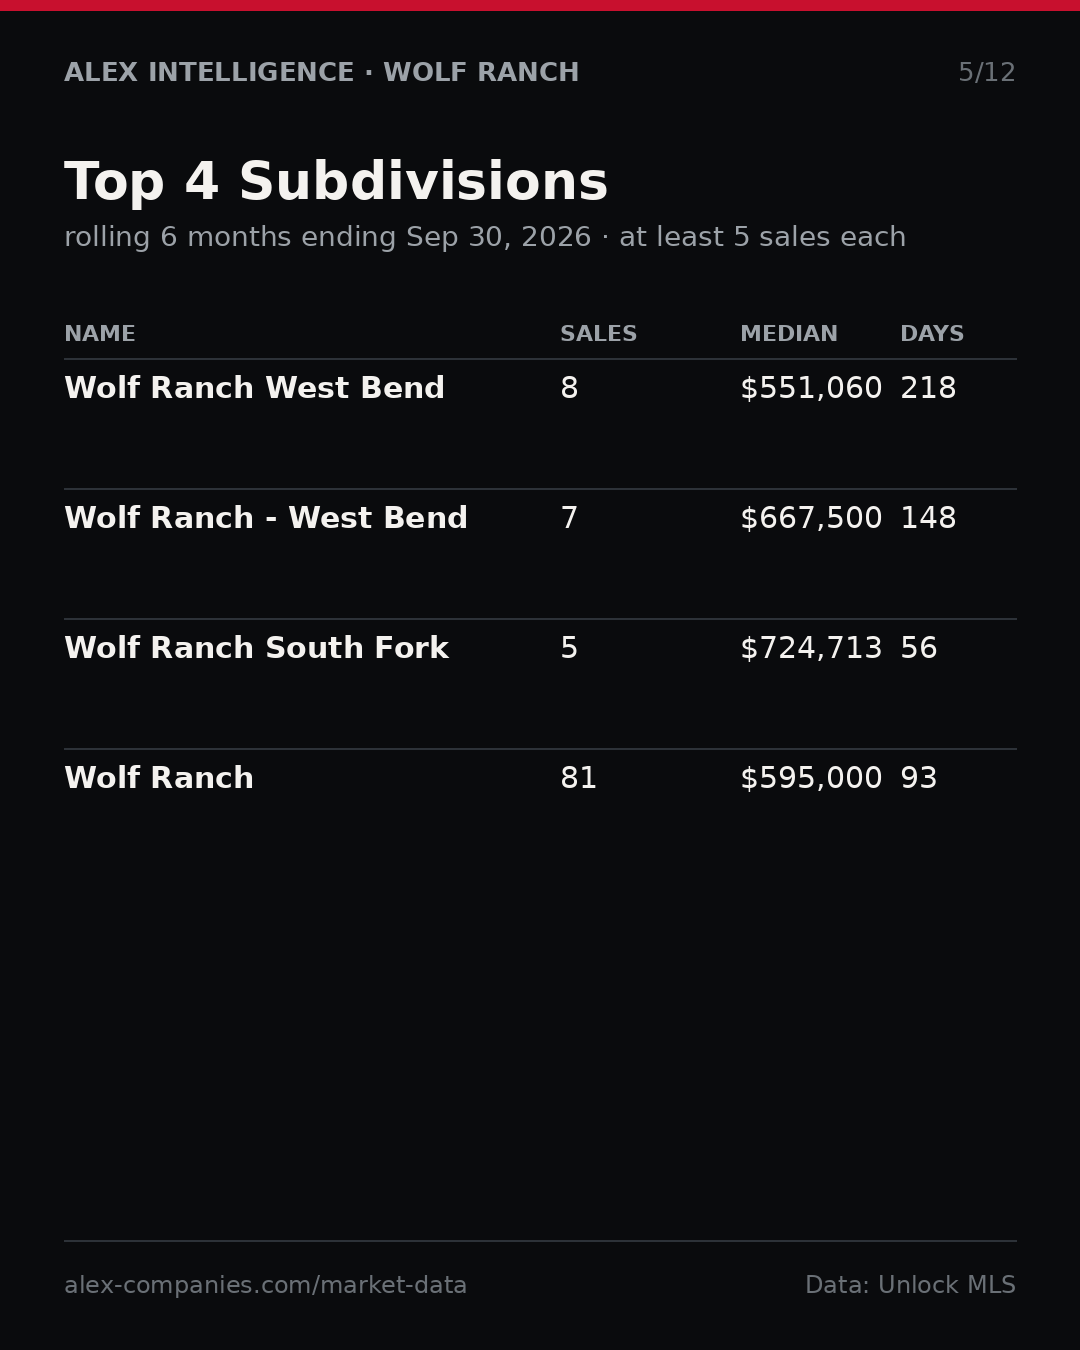
Task: Click the $551,060 median value
Action: pos(811,389)
